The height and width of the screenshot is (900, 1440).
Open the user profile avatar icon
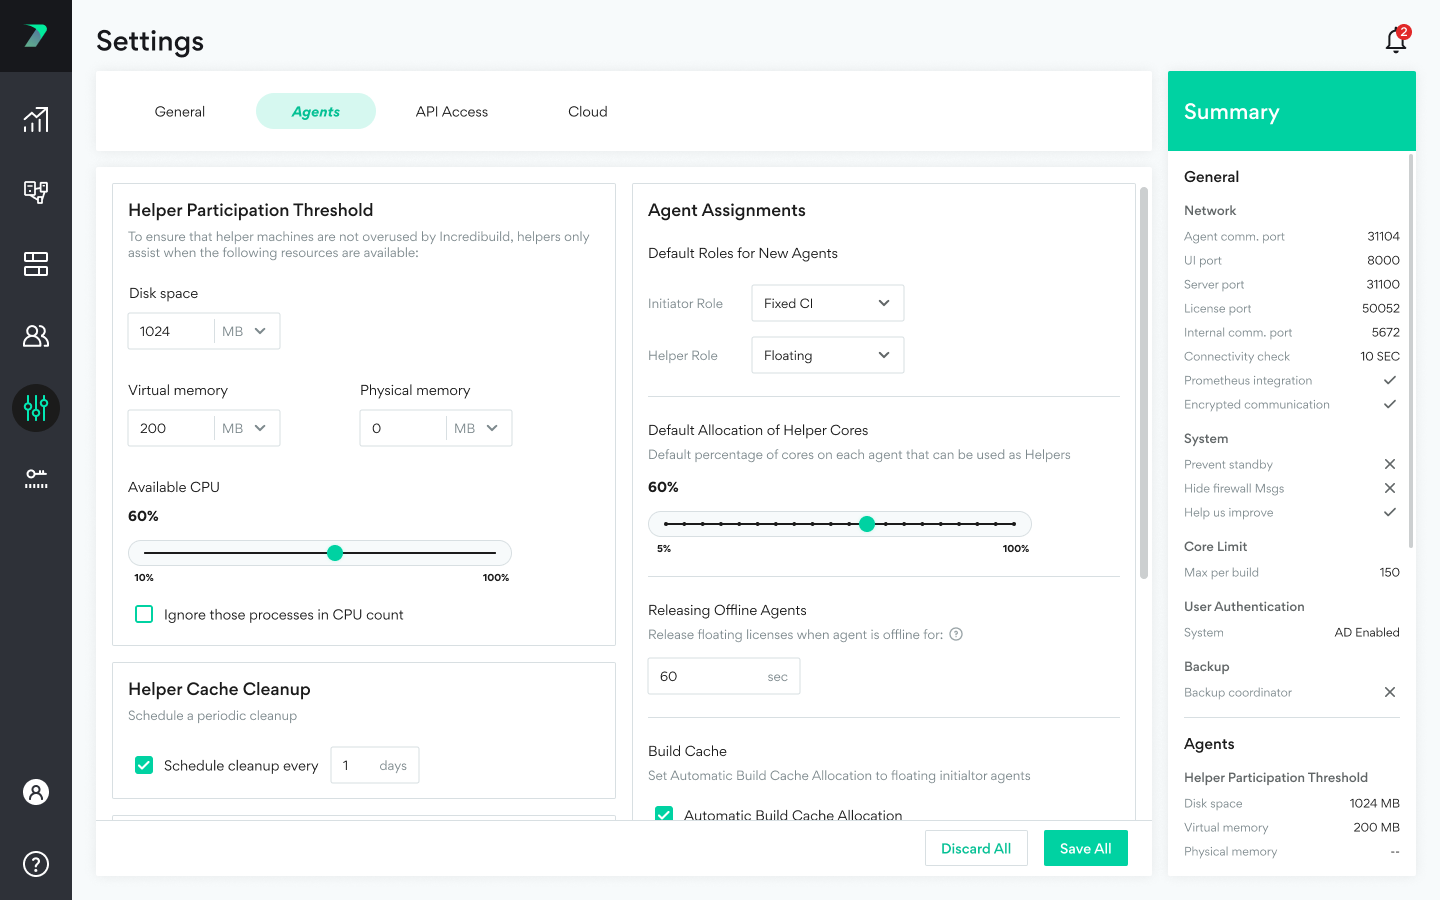(x=36, y=792)
